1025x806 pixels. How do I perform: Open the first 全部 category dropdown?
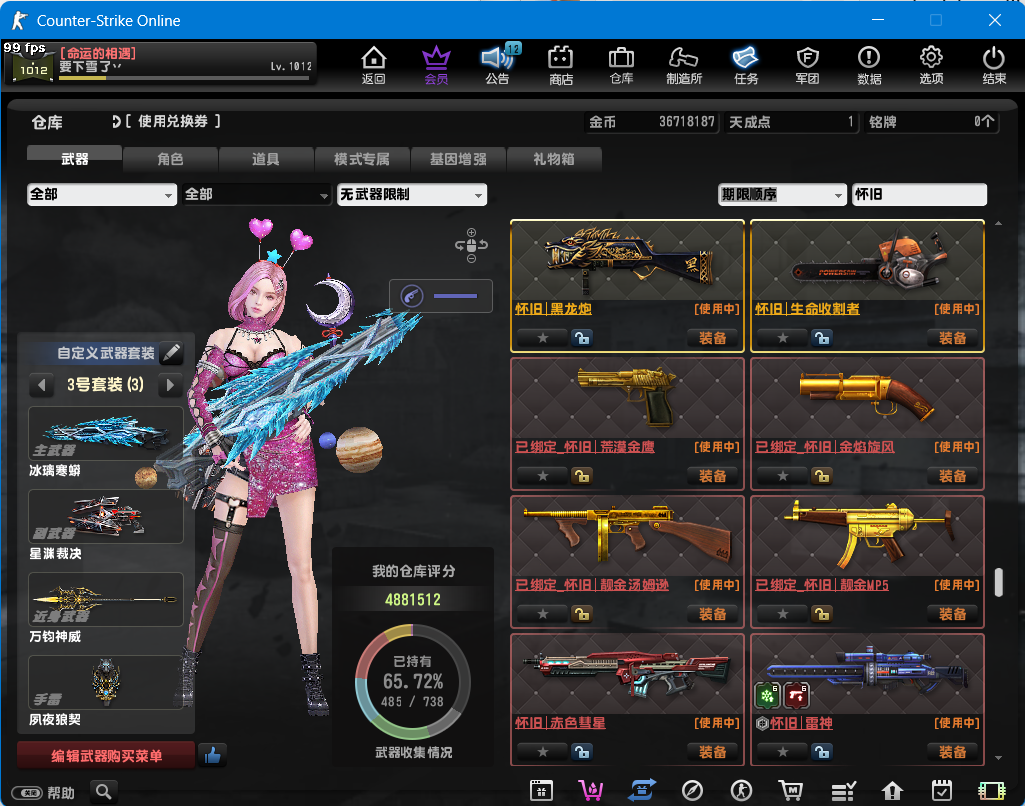[x=102, y=195]
